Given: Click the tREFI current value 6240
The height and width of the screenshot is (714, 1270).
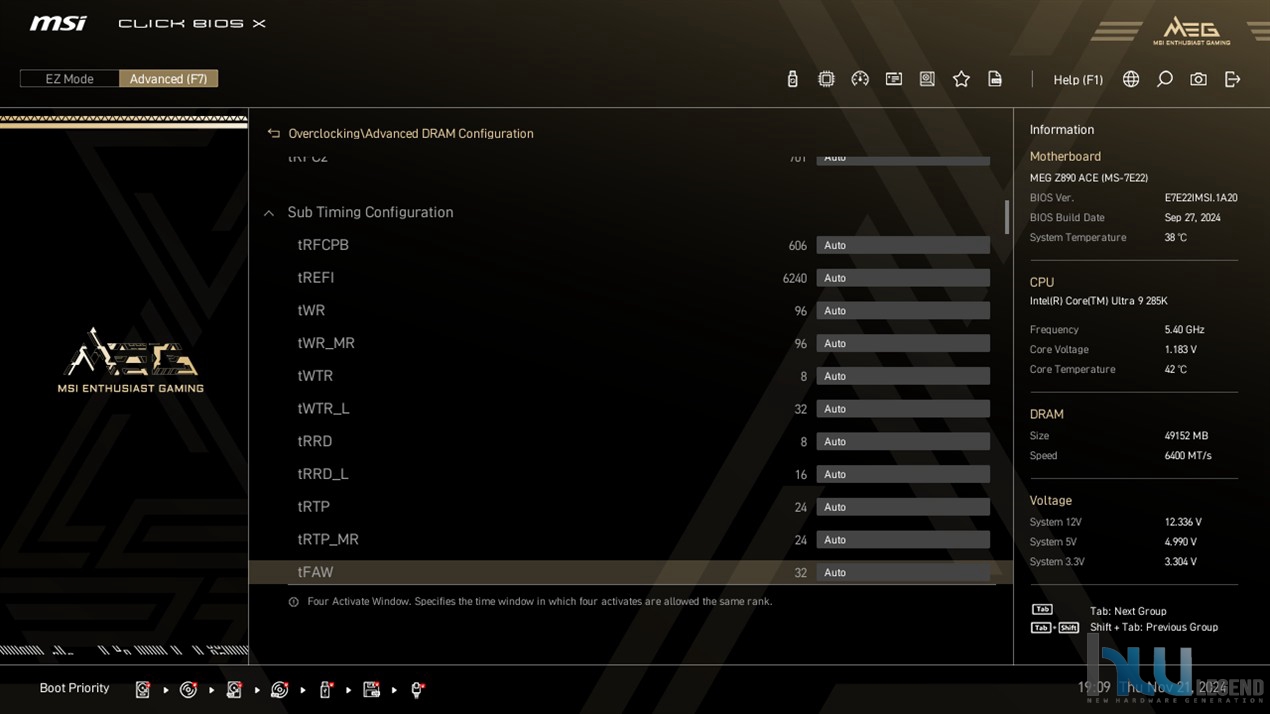Looking at the screenshot, I should coord(794,278).
